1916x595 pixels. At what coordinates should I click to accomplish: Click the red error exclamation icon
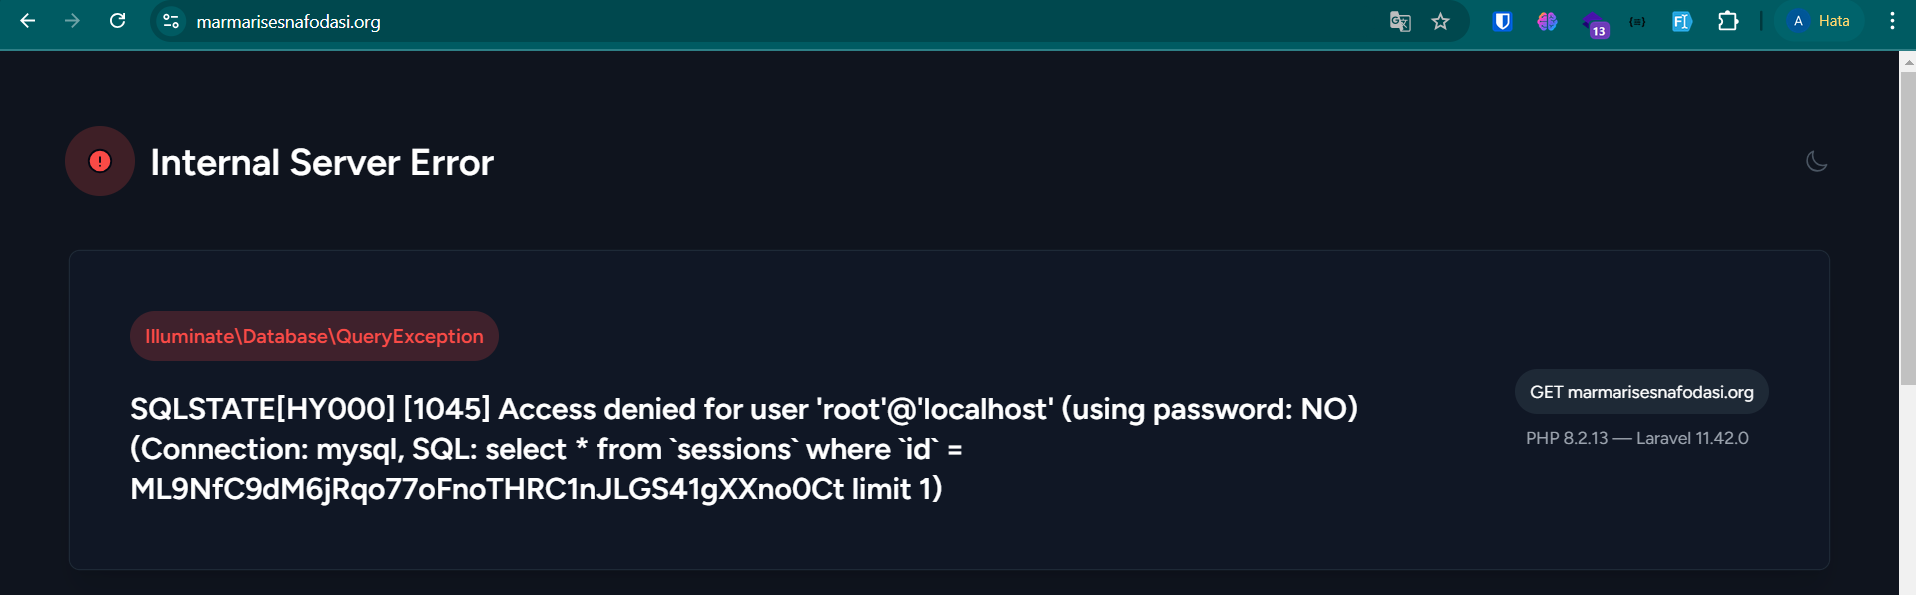[100, 161]
